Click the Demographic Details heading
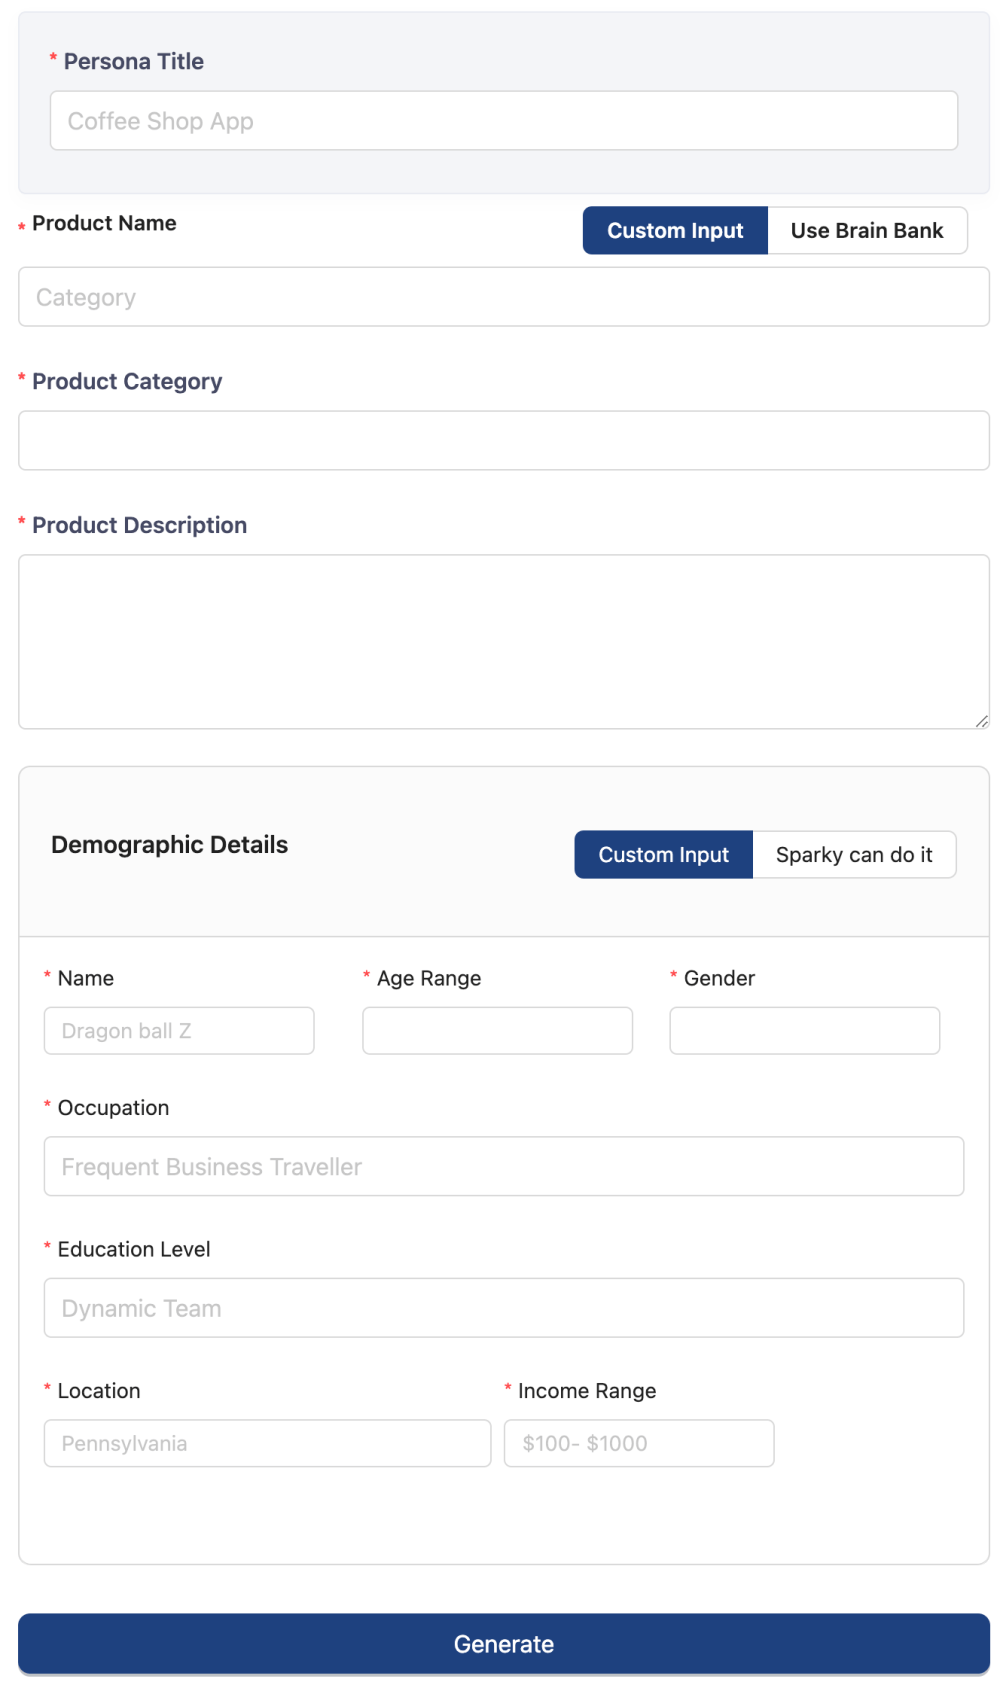 click(170, 845)
